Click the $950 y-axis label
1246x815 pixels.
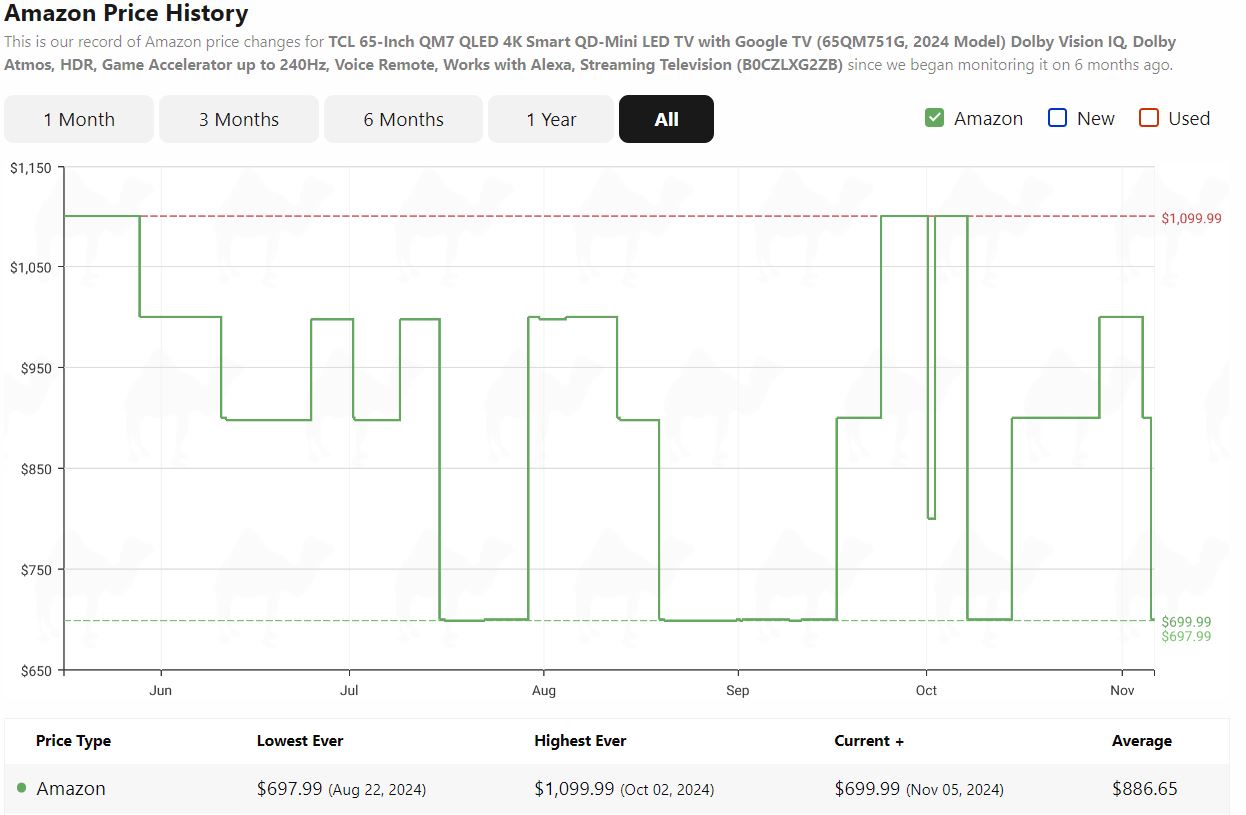[x=35, y=368]
